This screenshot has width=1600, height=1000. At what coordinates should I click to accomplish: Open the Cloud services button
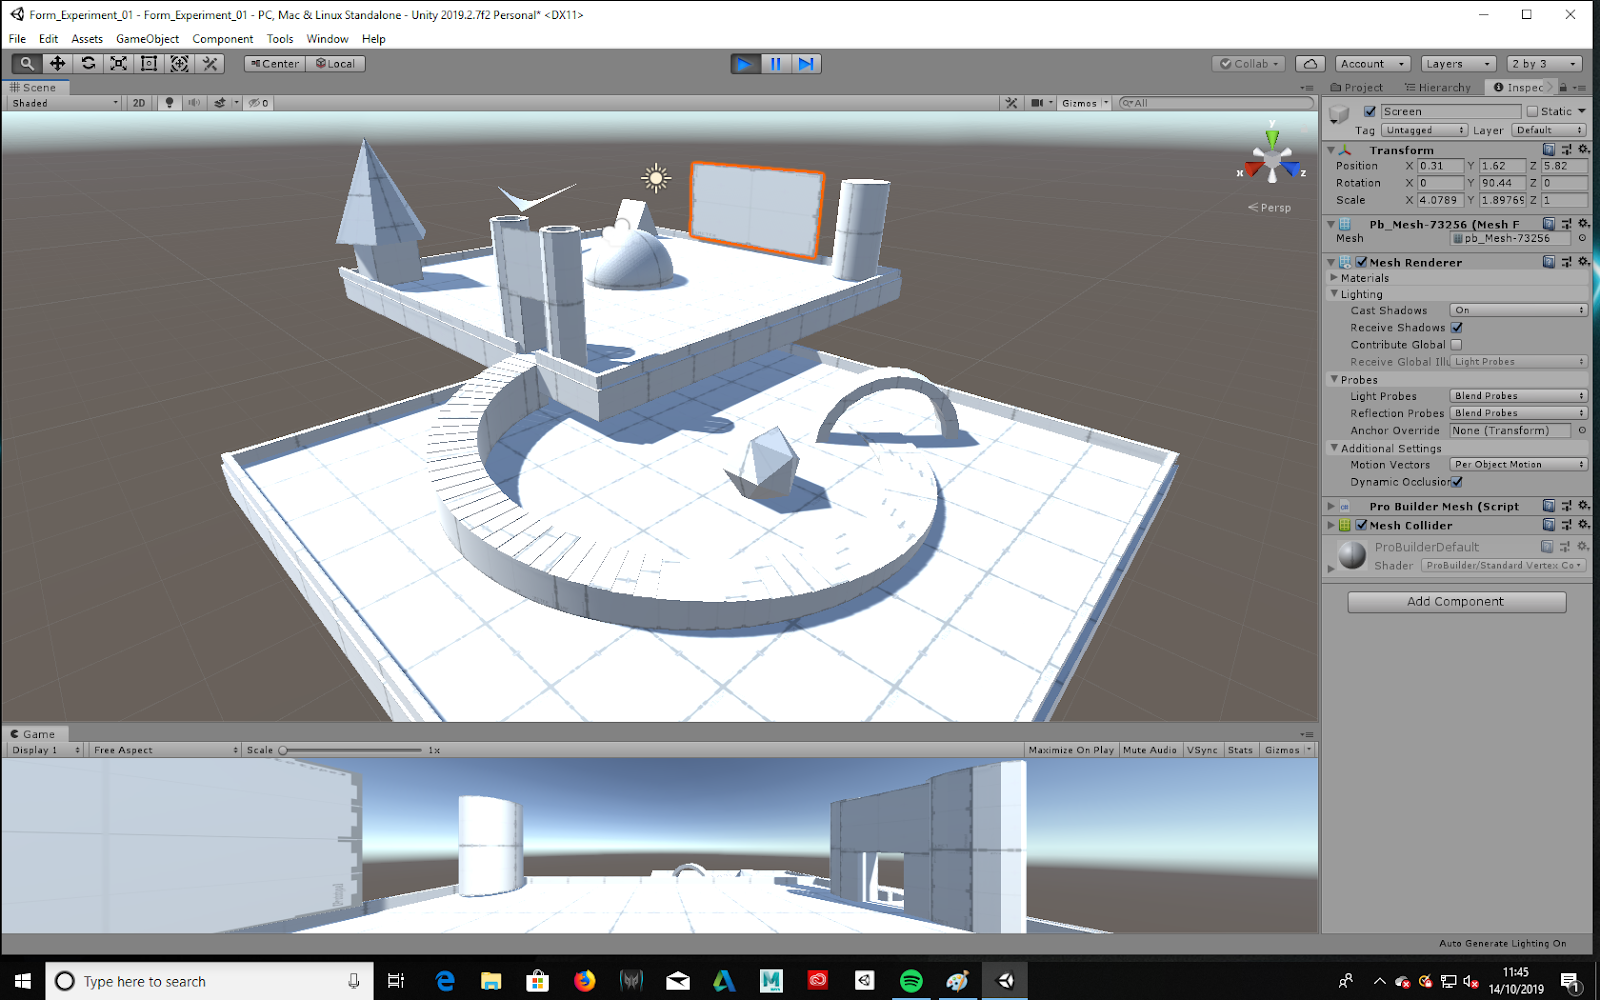point(1310,64)
